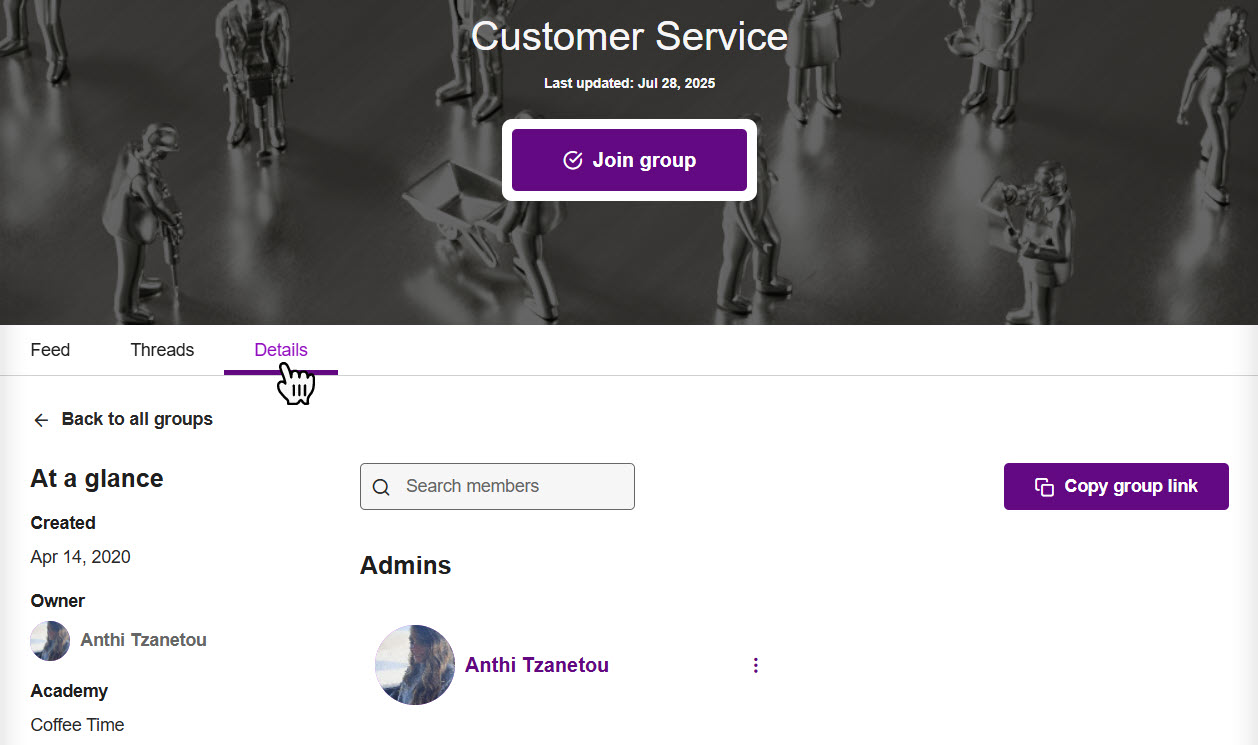Click the magnifying glass in Search members

381,486
